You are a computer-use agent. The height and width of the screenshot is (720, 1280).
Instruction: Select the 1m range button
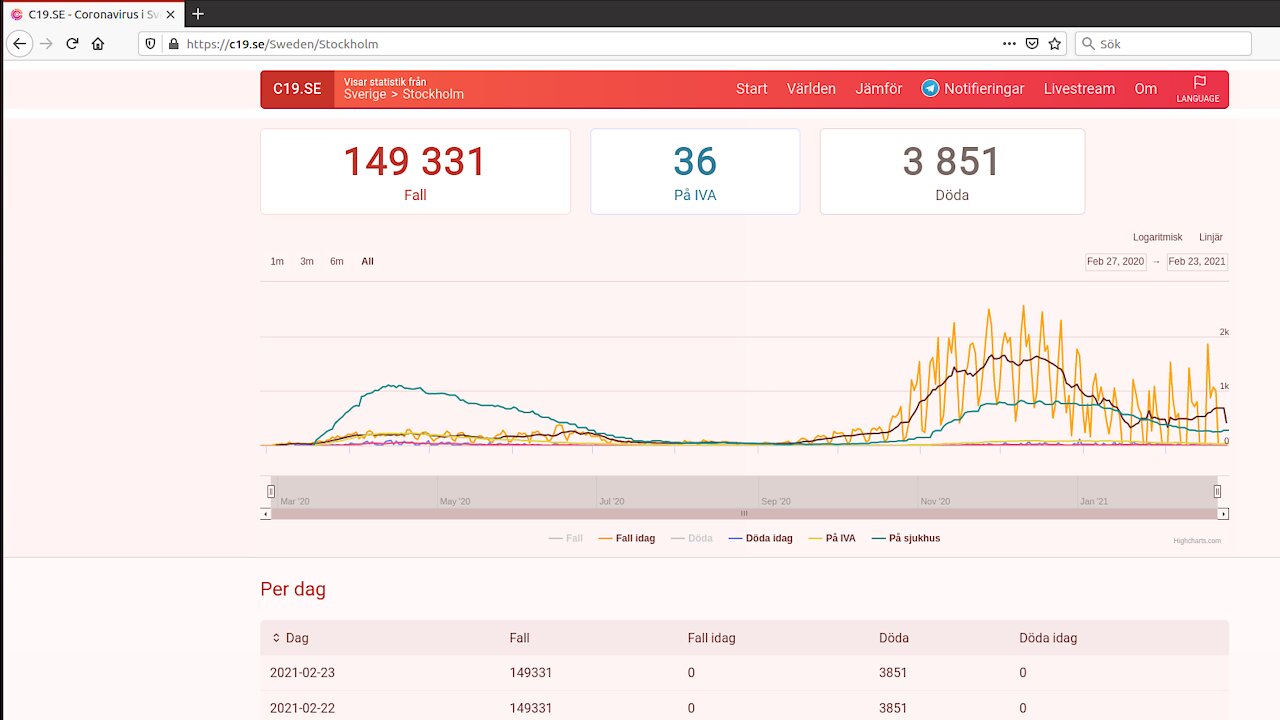(277, 261)
